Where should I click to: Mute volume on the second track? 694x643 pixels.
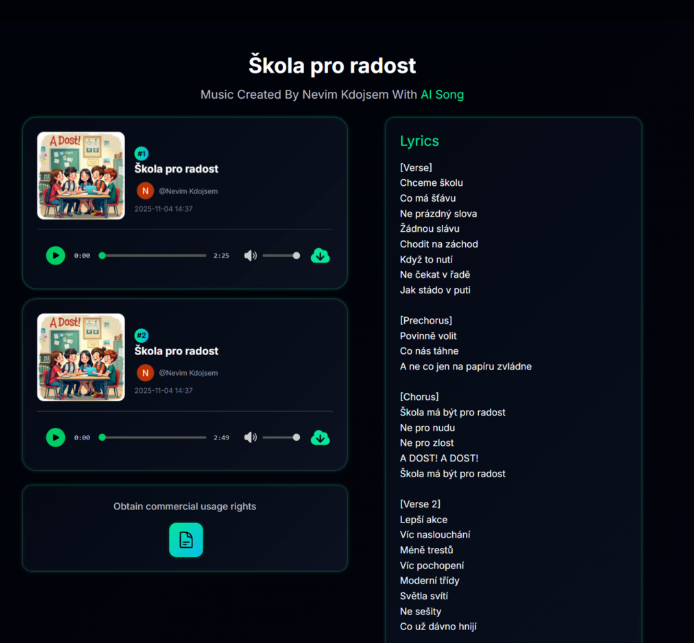tap(250, 437)
